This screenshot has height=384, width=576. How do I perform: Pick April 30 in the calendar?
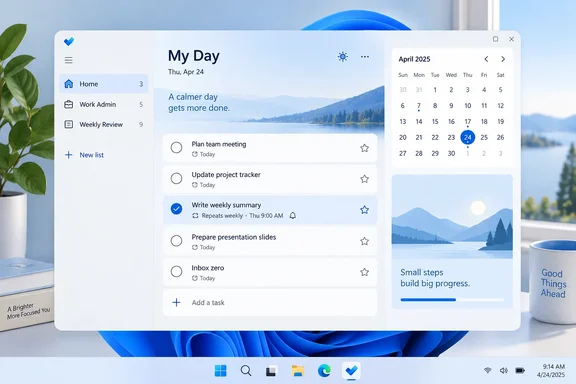tap(451, 154)
